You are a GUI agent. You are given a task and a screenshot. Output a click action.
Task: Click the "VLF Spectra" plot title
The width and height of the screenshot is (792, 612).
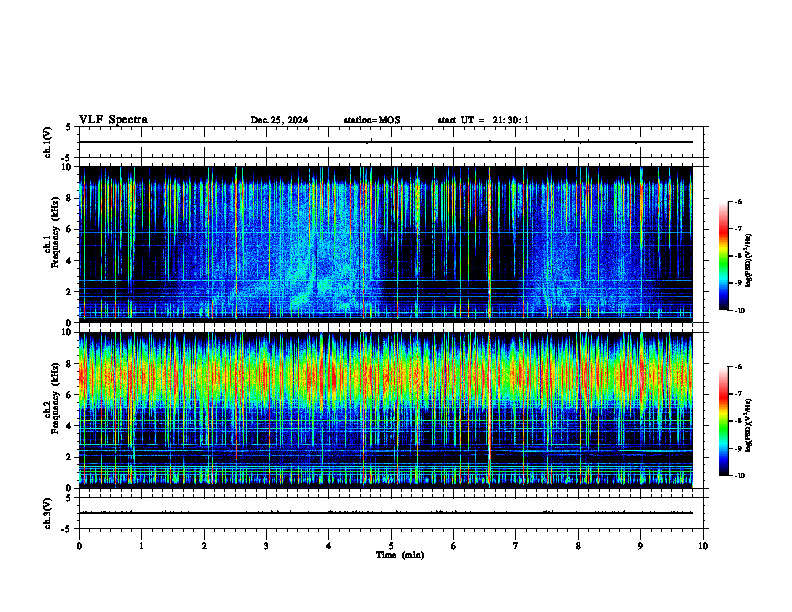pos(113,120)
